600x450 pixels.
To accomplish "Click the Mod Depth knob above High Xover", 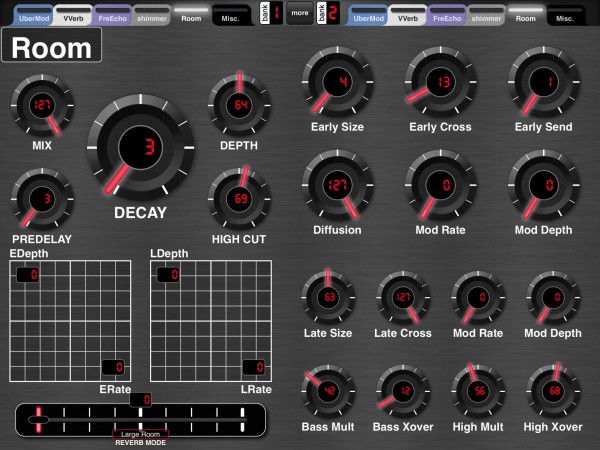I will point(553,297).
